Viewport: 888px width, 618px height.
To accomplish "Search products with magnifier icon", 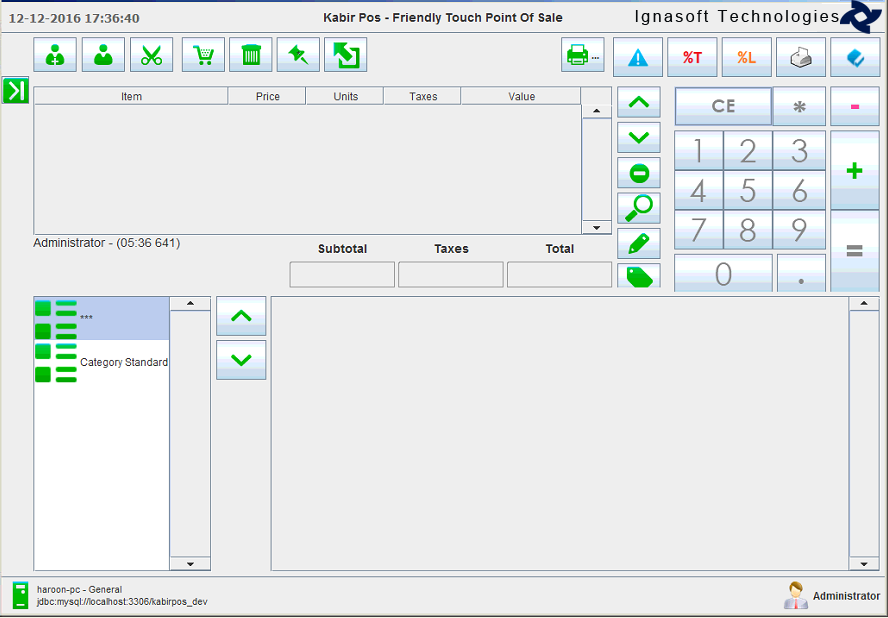I will 639,208.
